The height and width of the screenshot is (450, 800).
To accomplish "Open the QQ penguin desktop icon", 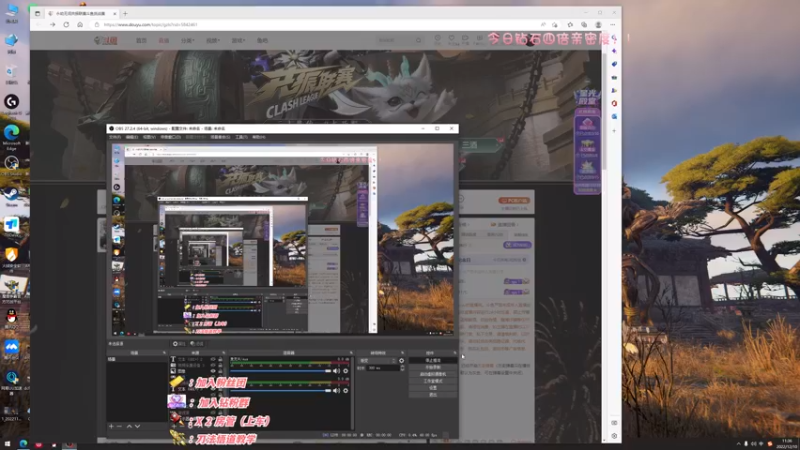I will [11, 316].
